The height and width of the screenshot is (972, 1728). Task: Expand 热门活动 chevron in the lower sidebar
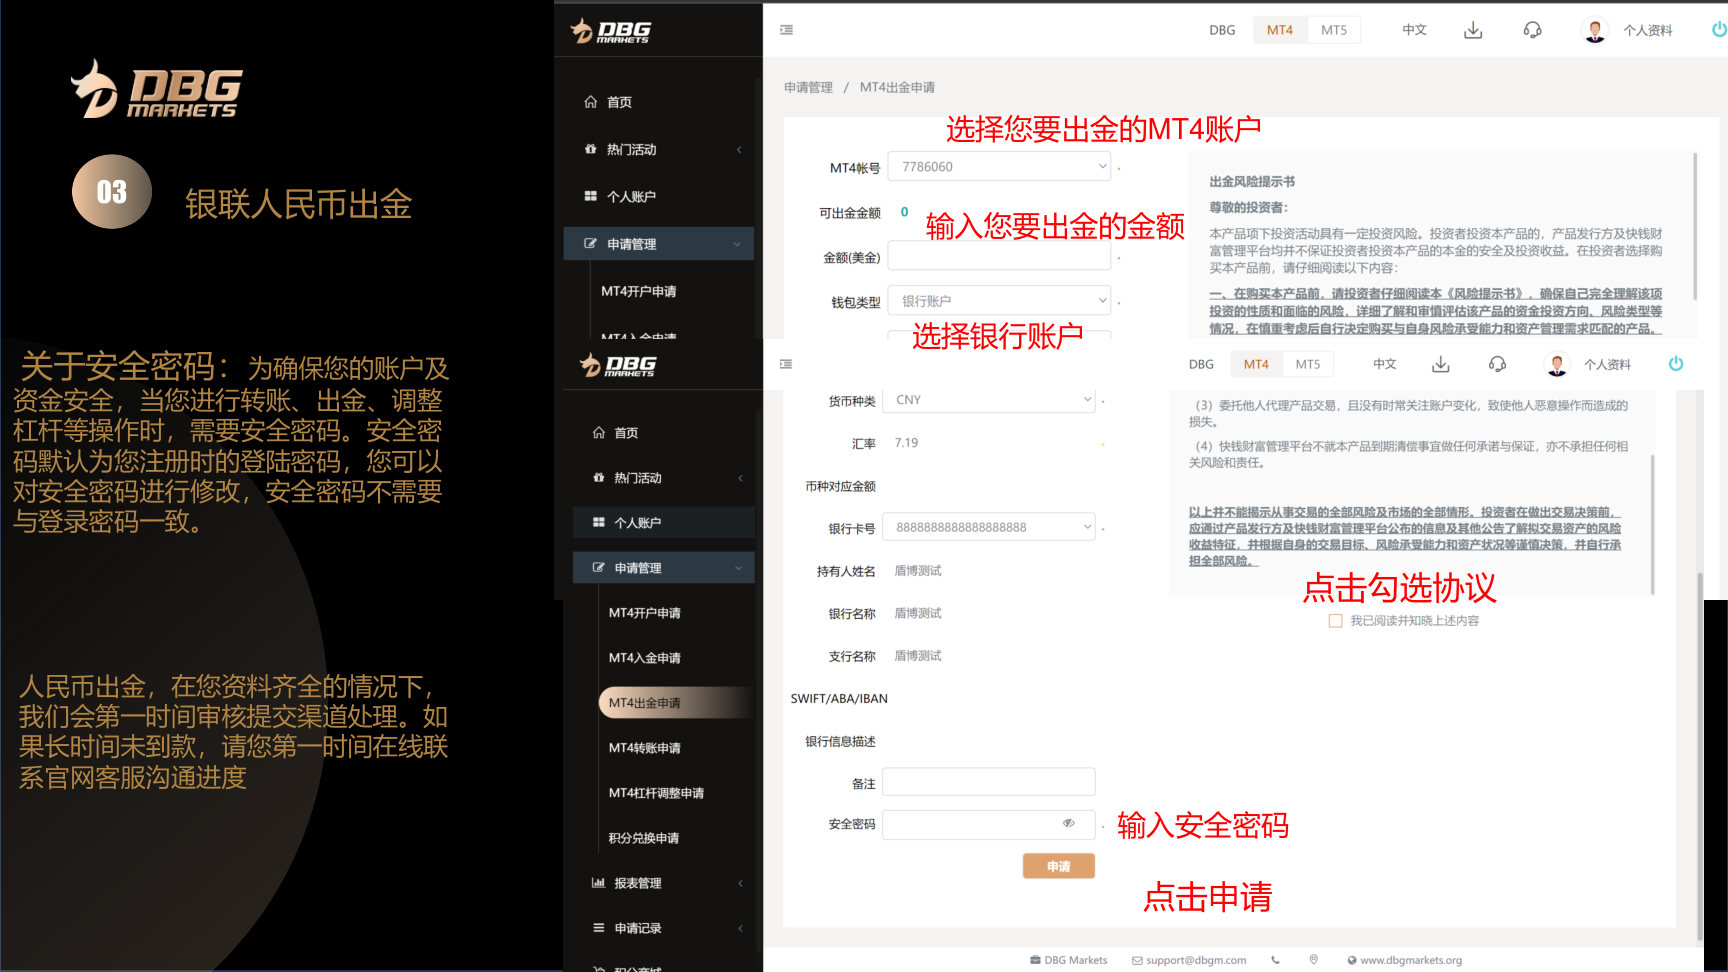point(740,478)
